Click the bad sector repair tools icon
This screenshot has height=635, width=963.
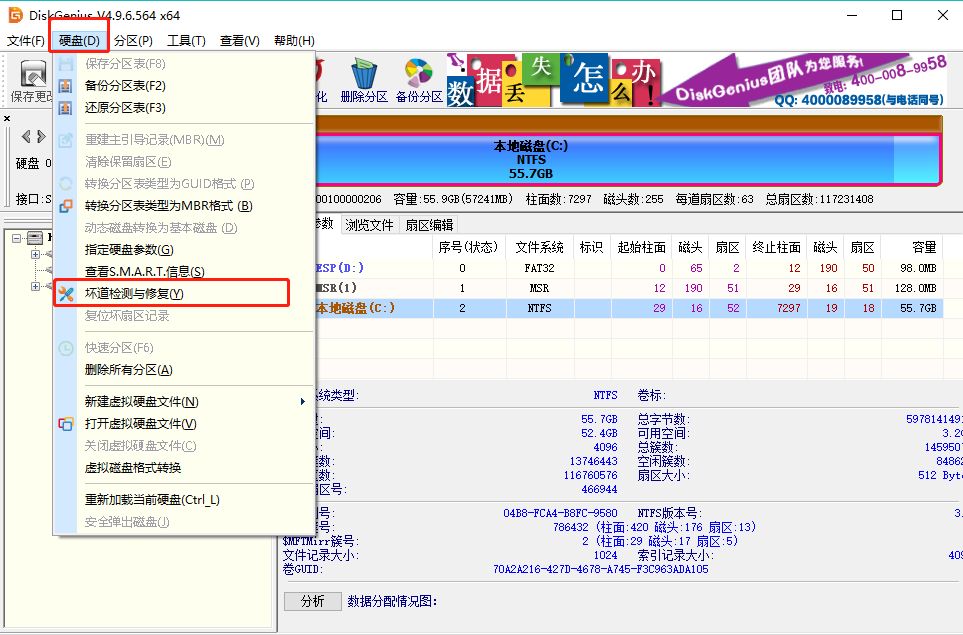66,294
